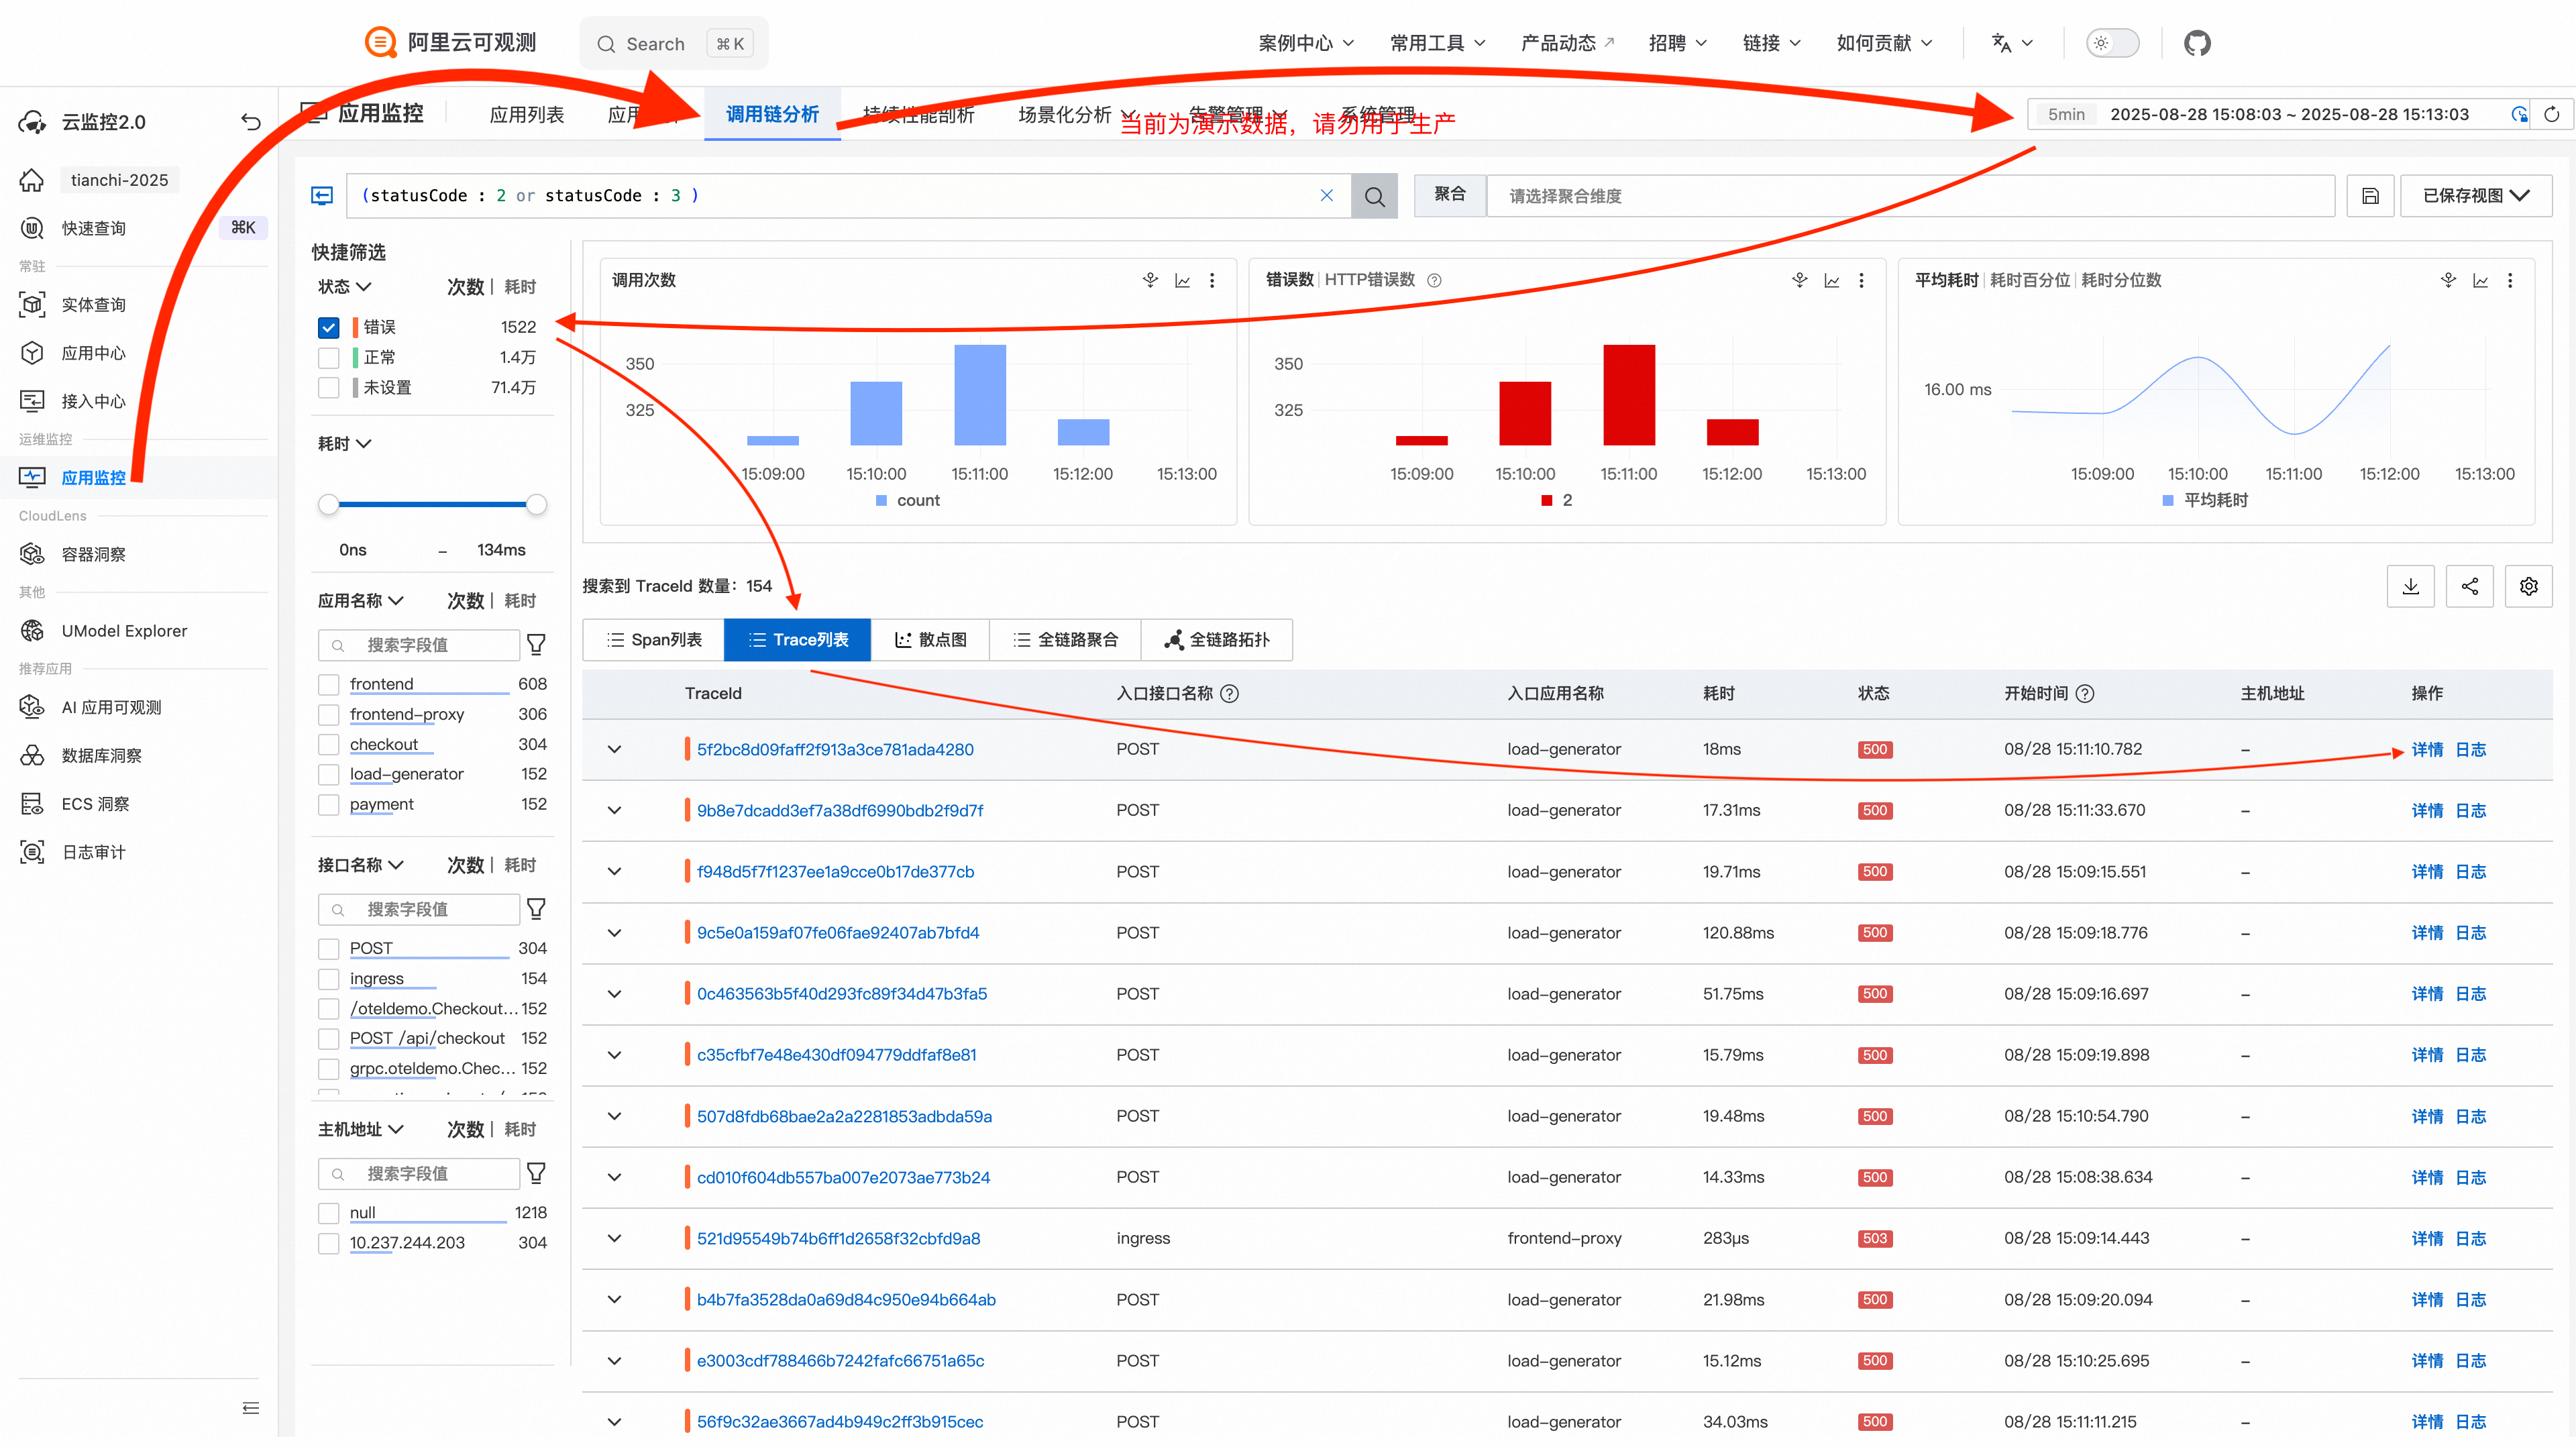
Task: Collapse the 状态 filter section
Action: point(344,287)
